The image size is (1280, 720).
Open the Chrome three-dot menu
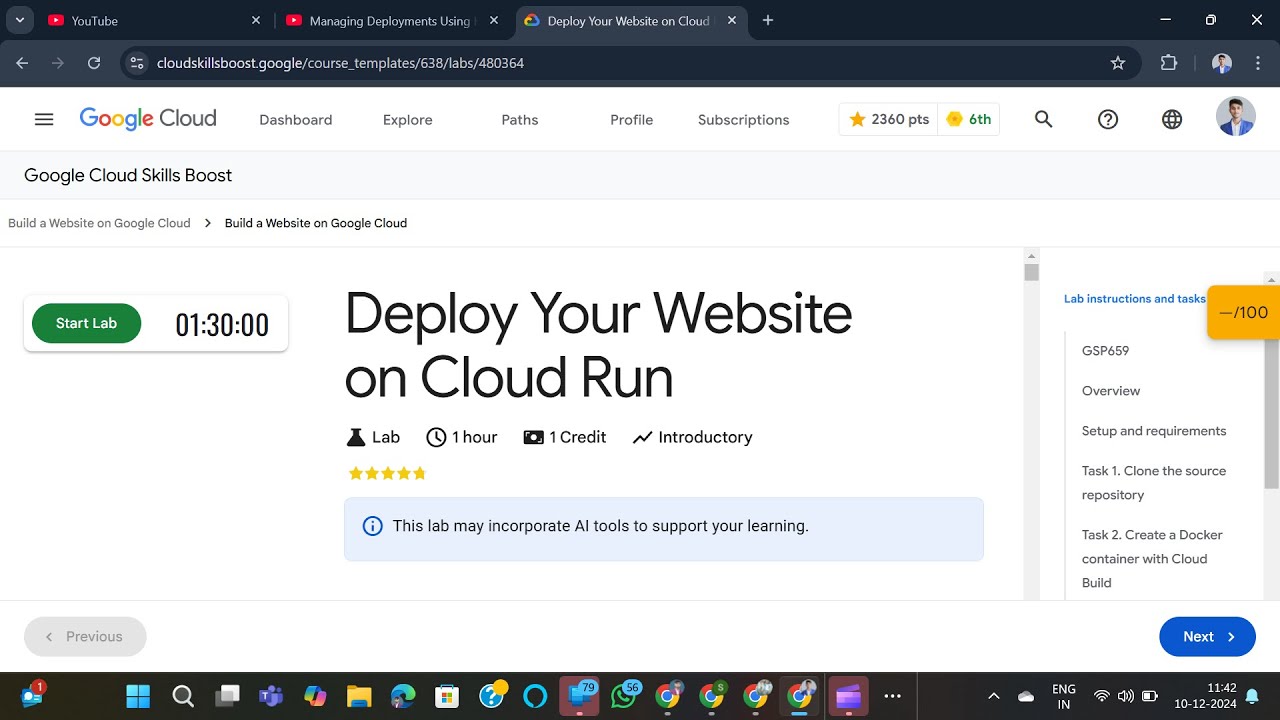click(x=1258, y=63)
